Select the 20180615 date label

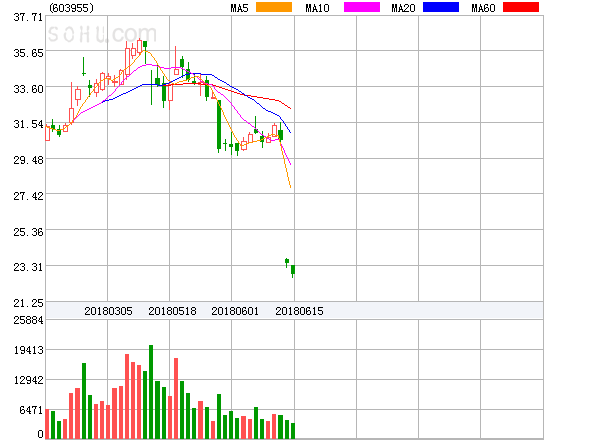point(299,311)
